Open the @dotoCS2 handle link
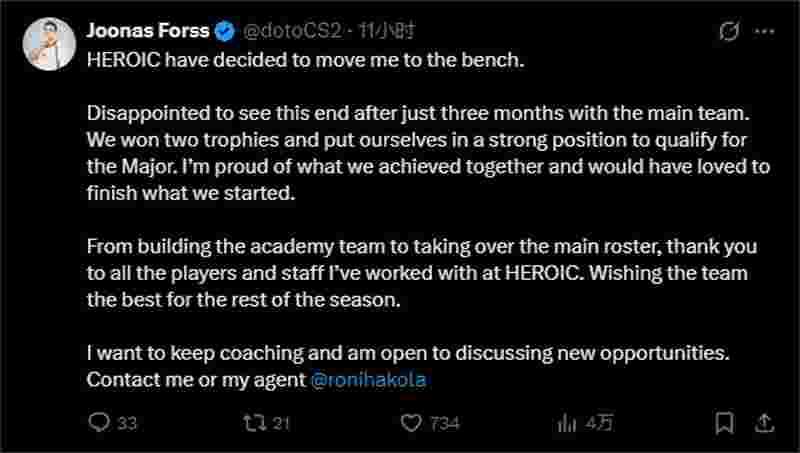The image size is (800, 453). pyautogui.click(x=292, y=31)
